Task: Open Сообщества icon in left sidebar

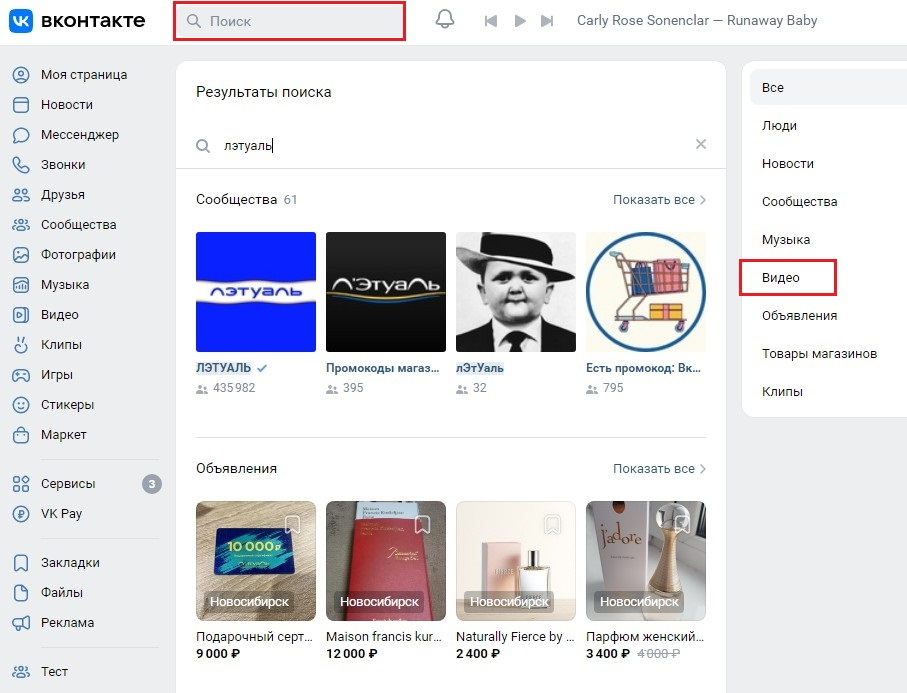Action: click(21, 224)
